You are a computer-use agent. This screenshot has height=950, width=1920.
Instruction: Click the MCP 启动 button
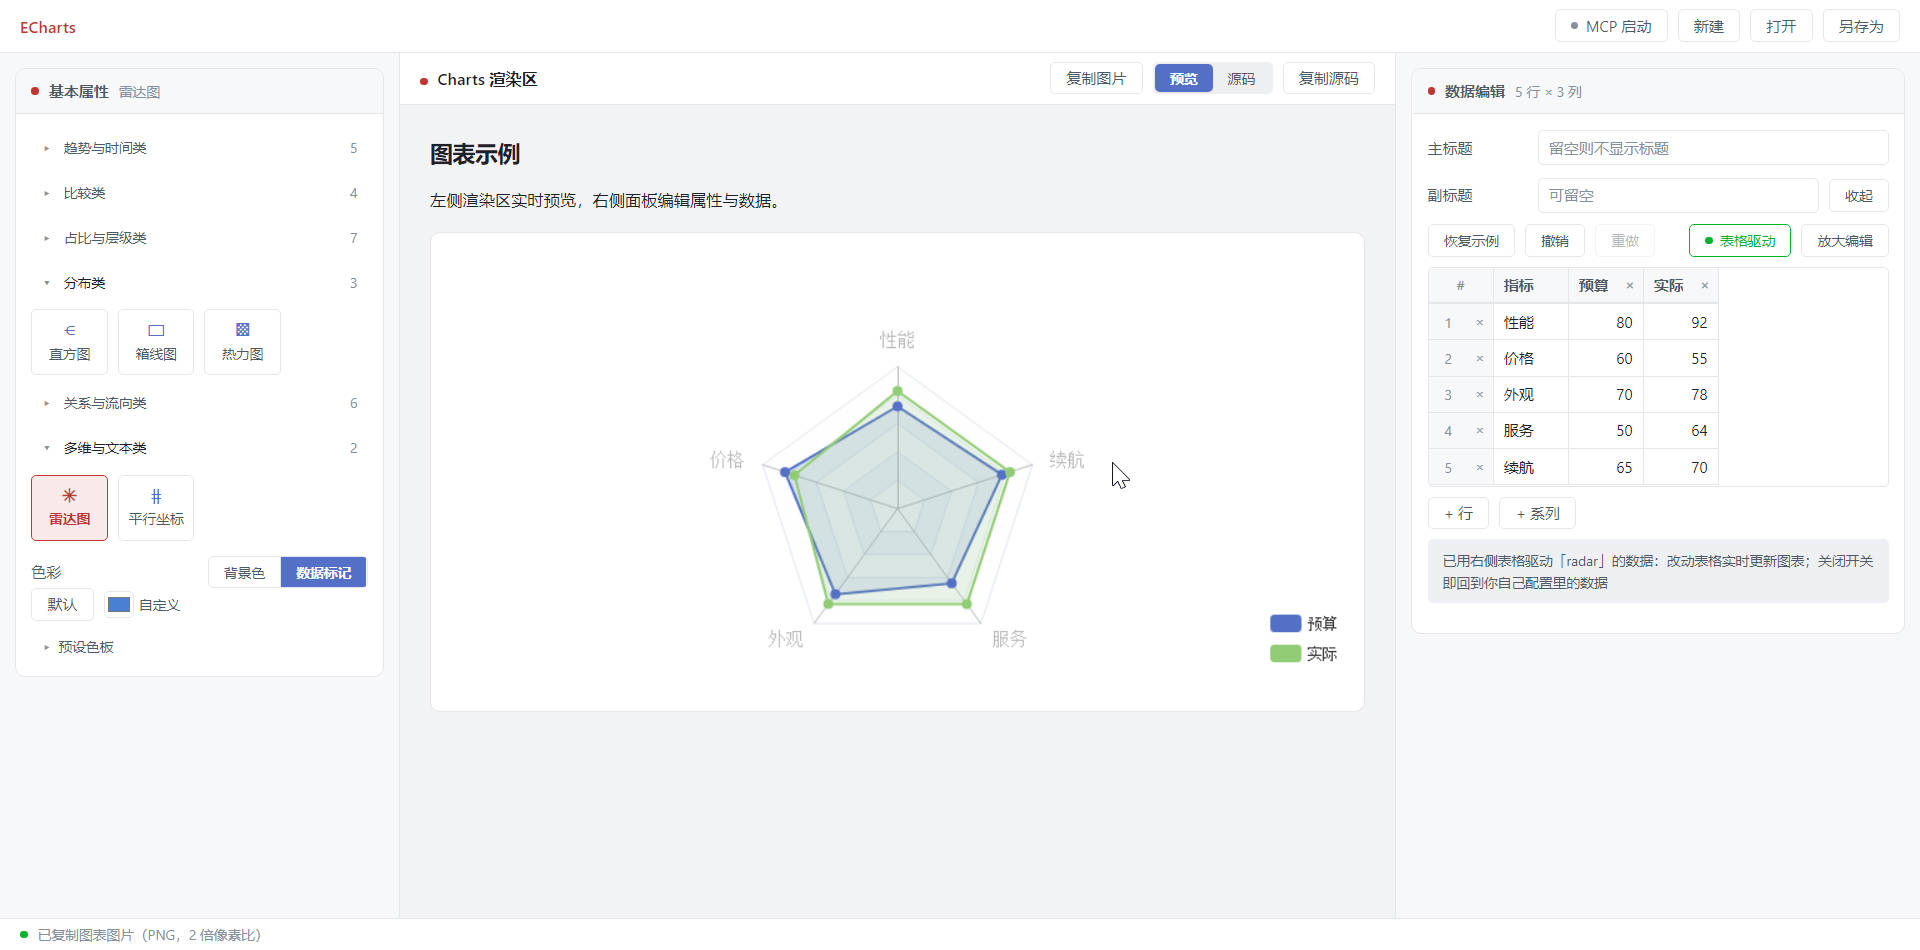click(1611, 26)
